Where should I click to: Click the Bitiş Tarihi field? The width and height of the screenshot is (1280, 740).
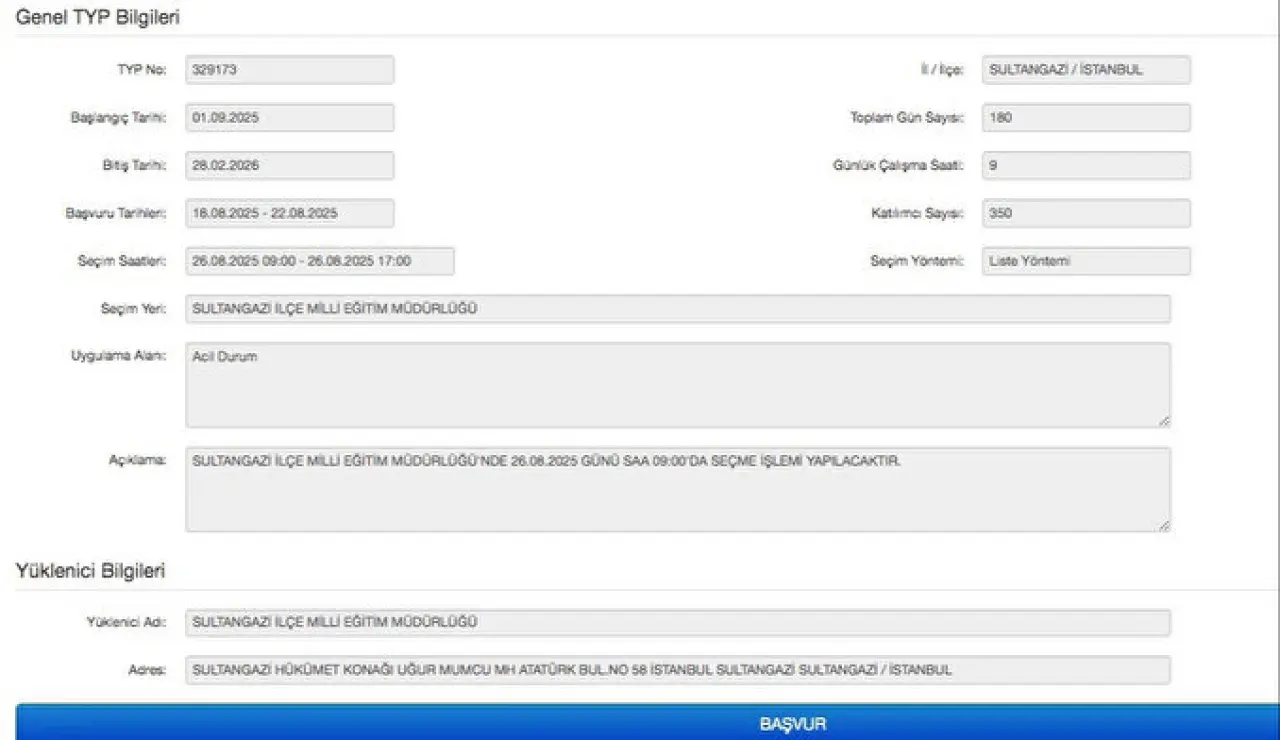289,166
